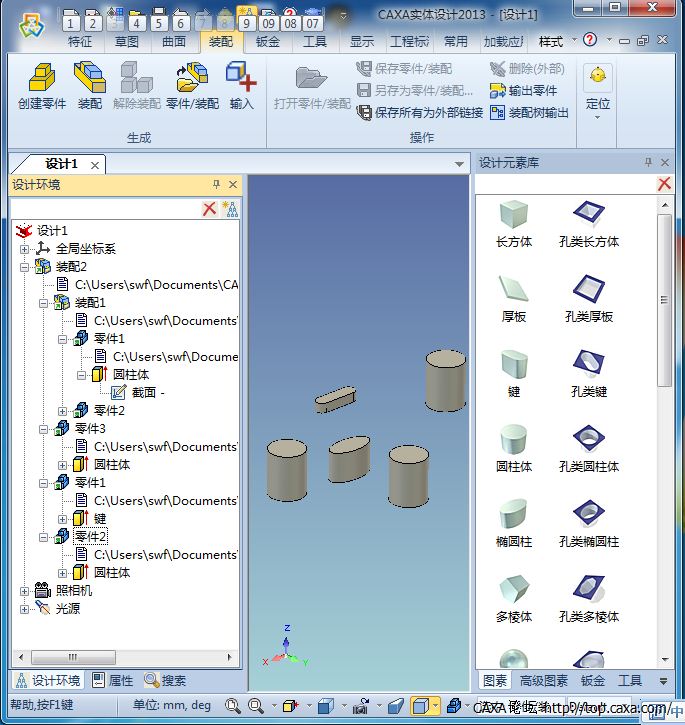Select the 孔类圆柱体 element
Image resolution: width=685 pixels, height=725 pixels.
(589, 449)
